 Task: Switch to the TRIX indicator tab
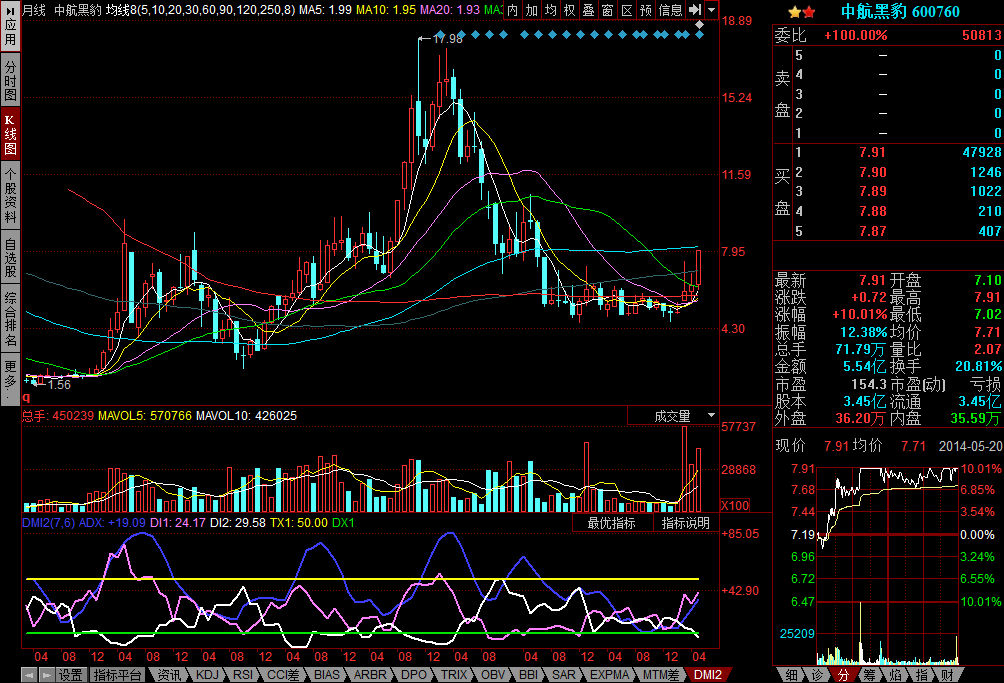[453, 675]
